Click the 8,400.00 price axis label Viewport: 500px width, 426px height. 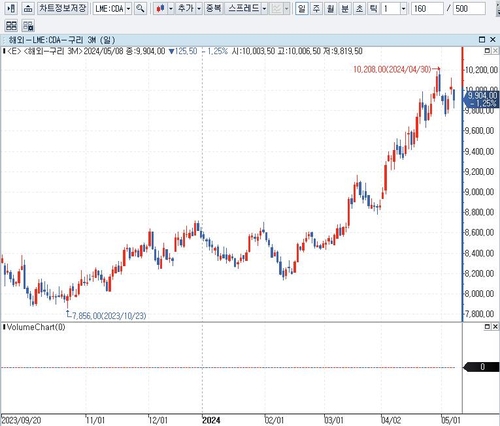click(479, 253)
